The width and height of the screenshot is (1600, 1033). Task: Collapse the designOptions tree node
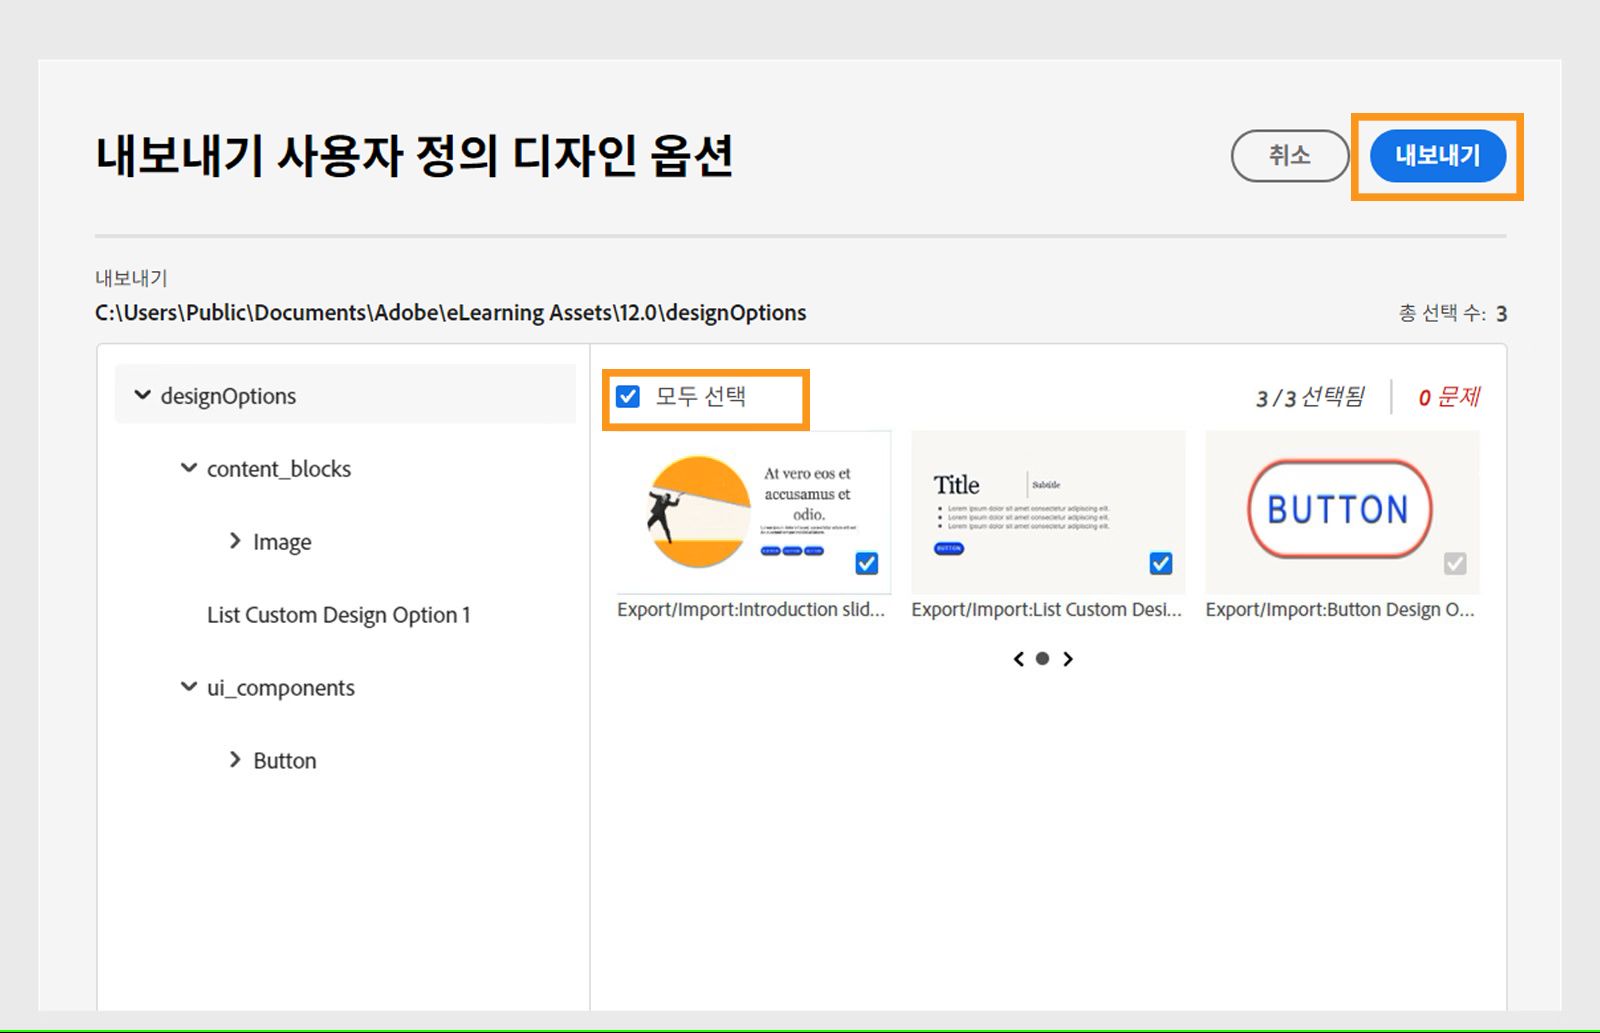coord(142,395)
